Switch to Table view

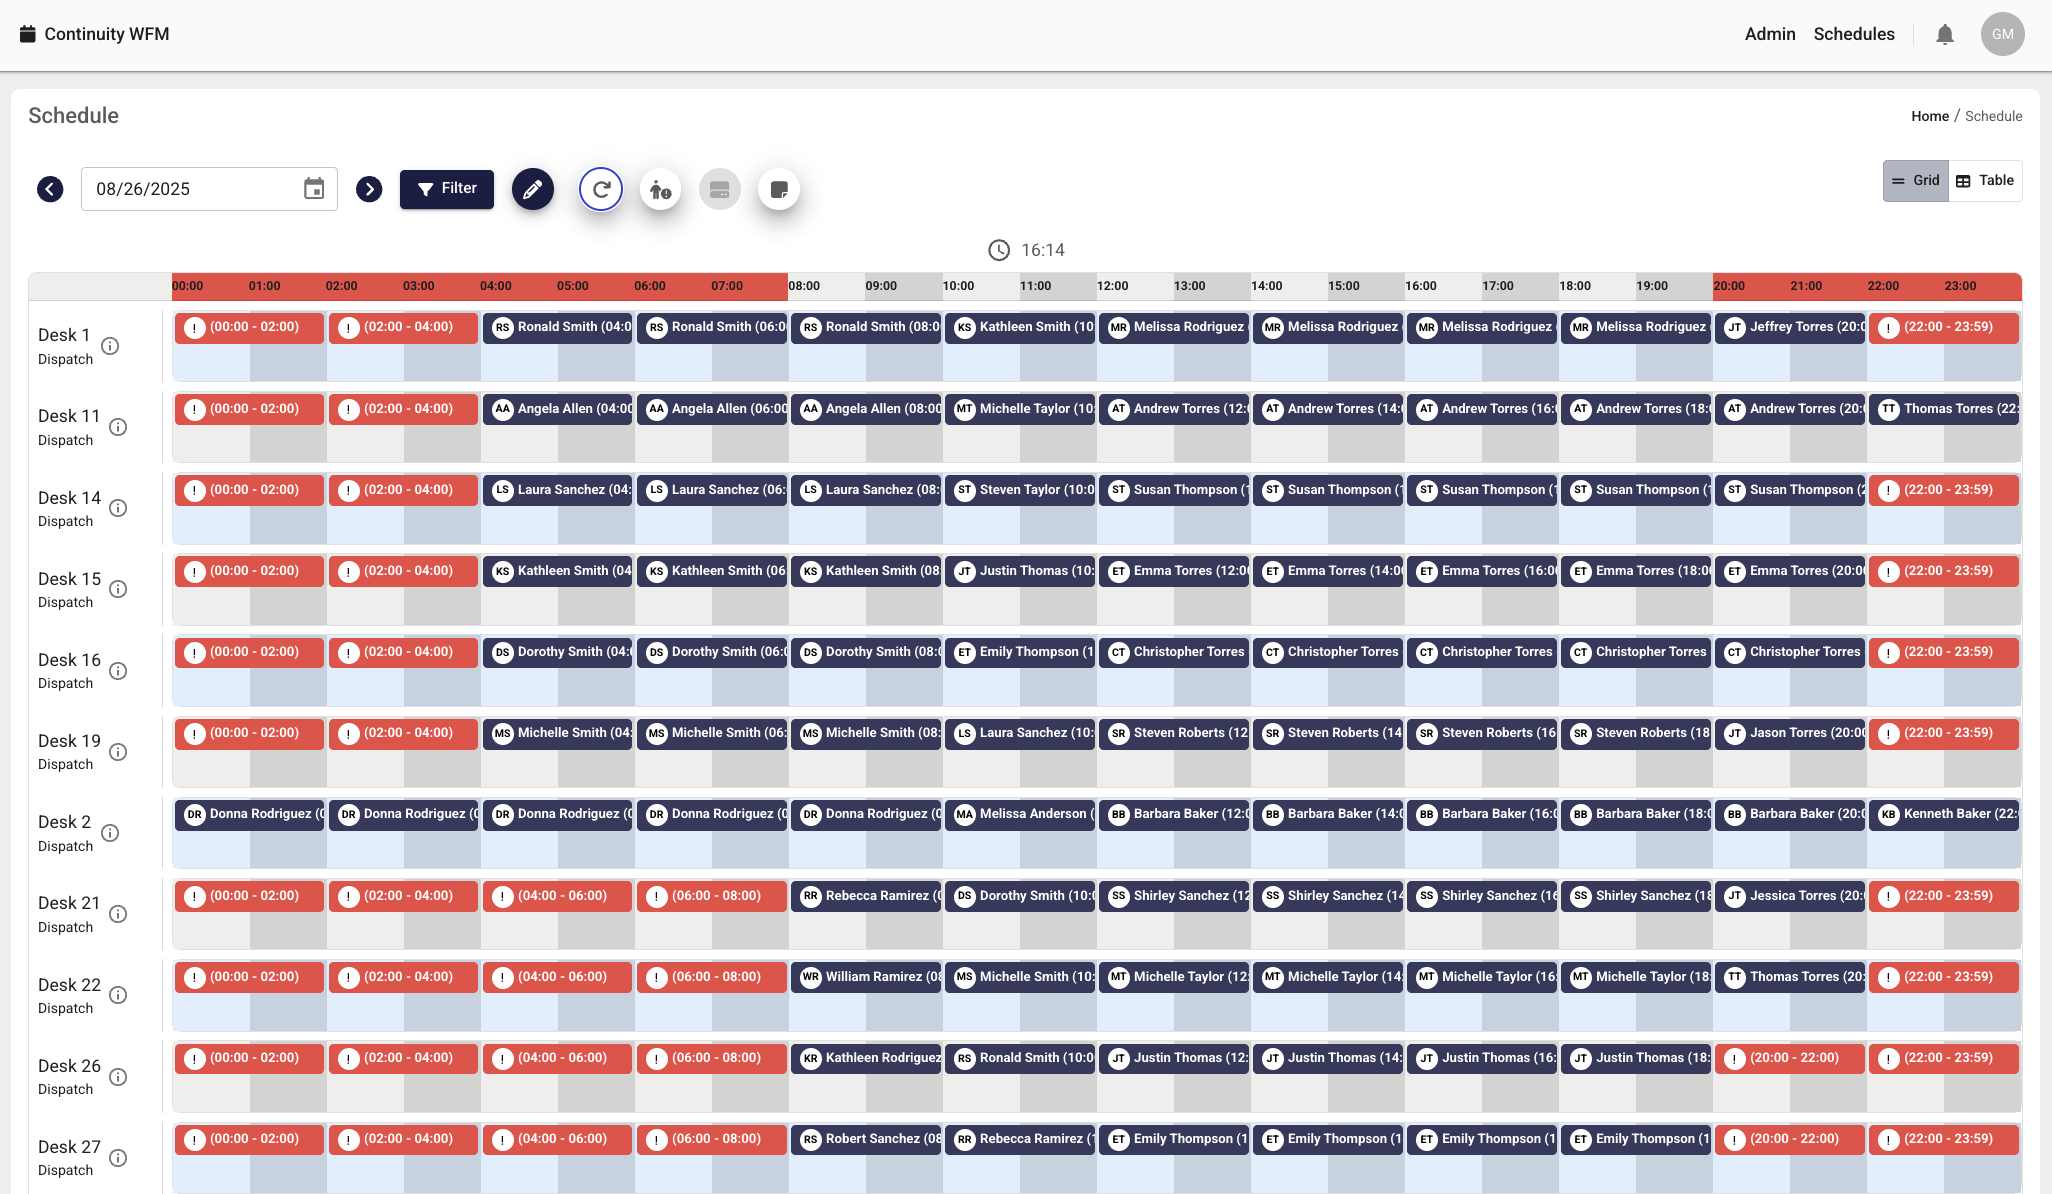tap(1985, 181)
